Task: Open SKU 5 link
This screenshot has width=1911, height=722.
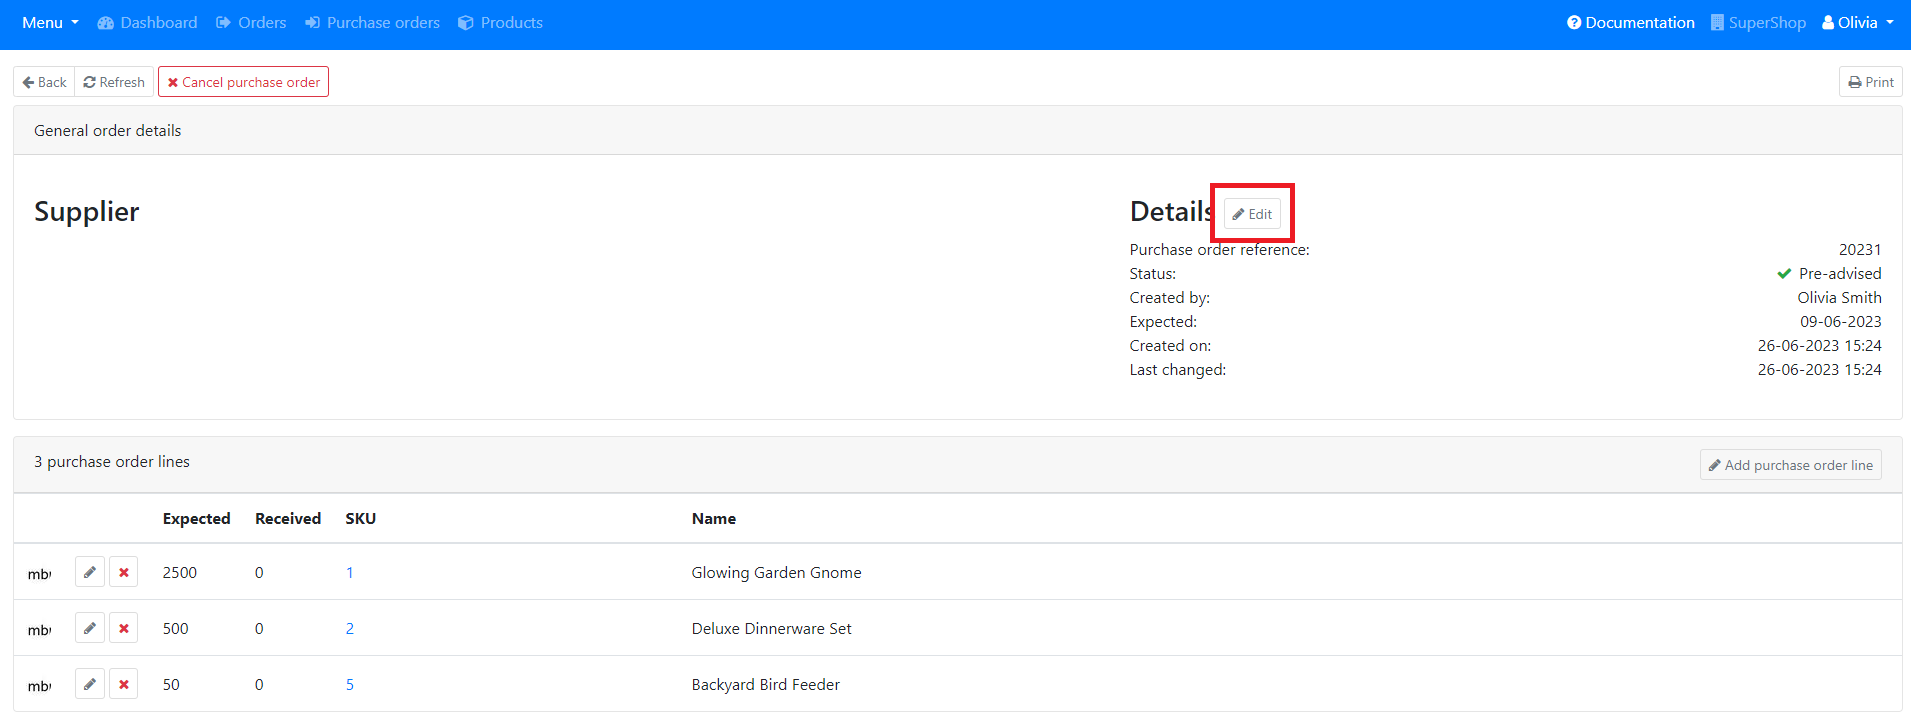Action: pyautogui.click(x=350, y=685)
